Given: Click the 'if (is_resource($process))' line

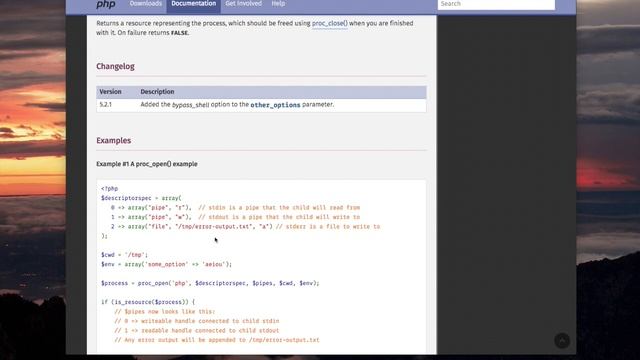Looking at the screenshot, I should (148, 302).
